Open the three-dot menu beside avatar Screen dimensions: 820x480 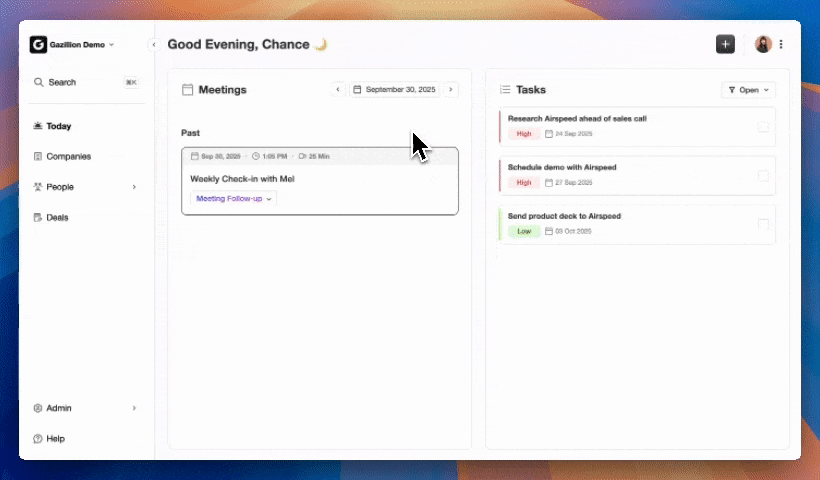coord(781,44)
